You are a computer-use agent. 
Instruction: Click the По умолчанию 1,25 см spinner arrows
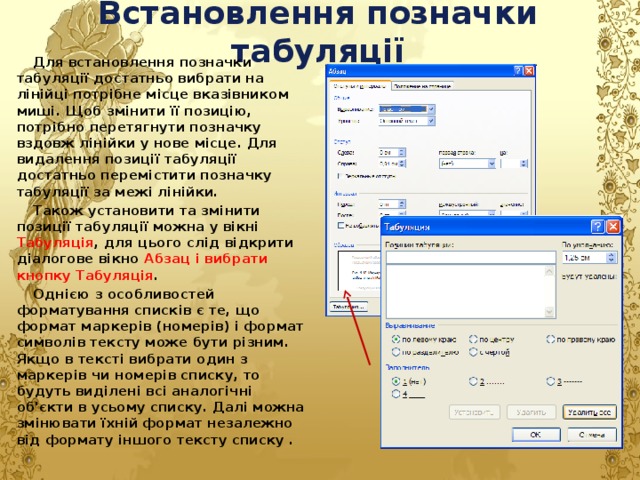pos(611,258)
